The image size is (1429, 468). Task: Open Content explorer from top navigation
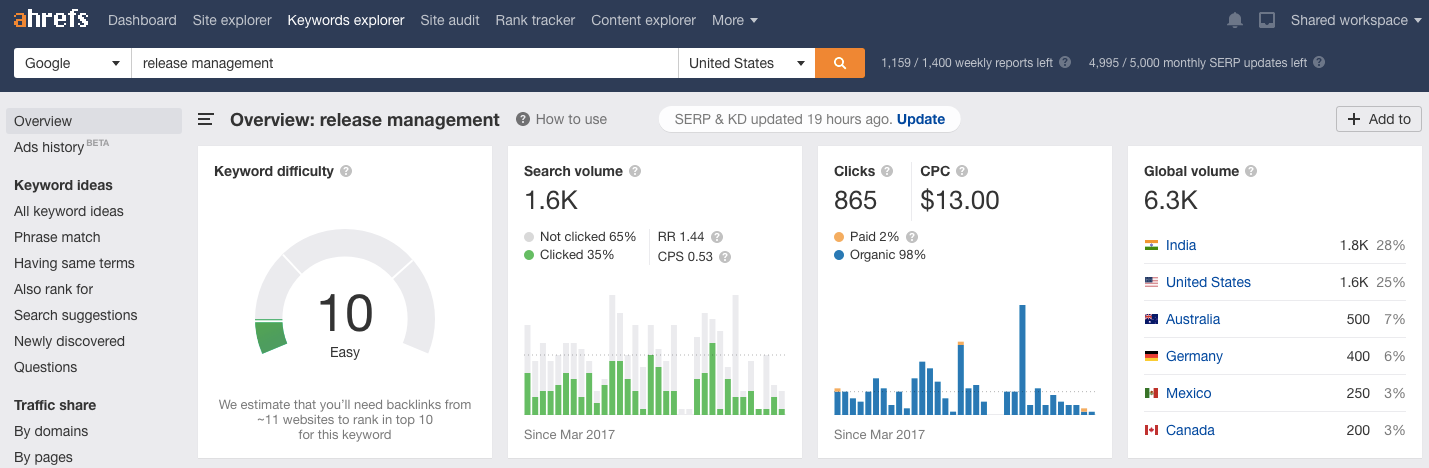point(643,20)
